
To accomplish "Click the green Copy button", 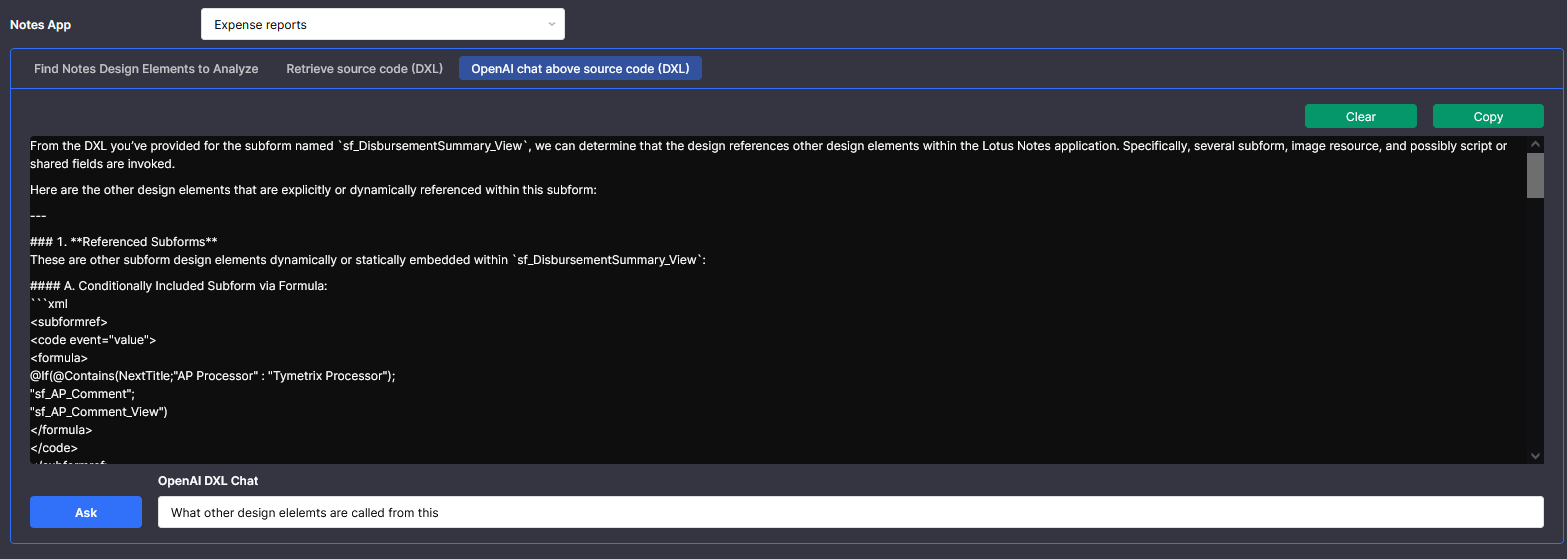I will pyautogui.click(x=1488, y=117).
